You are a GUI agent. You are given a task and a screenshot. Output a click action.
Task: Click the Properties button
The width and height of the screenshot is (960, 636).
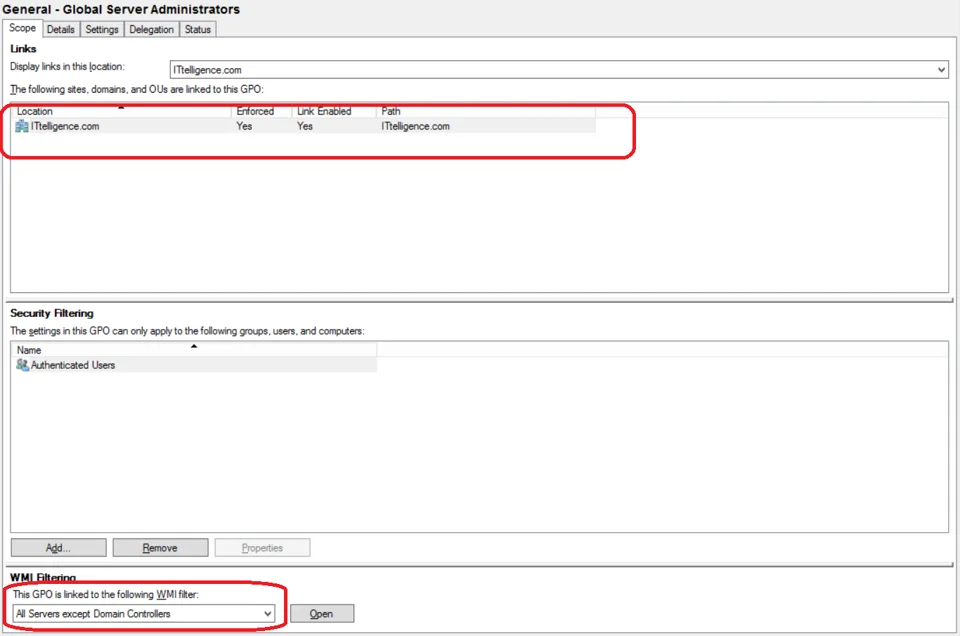[x=262, y=548]
